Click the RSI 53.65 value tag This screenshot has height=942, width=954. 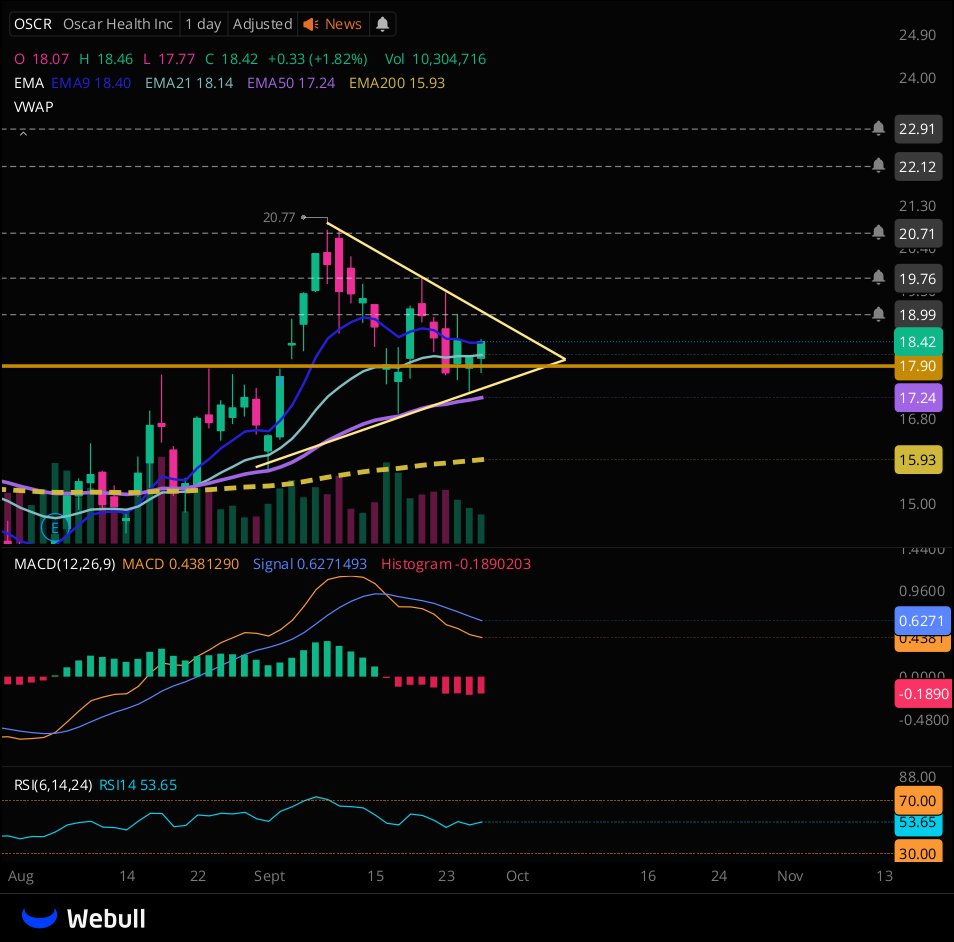(x=917, y=823)
